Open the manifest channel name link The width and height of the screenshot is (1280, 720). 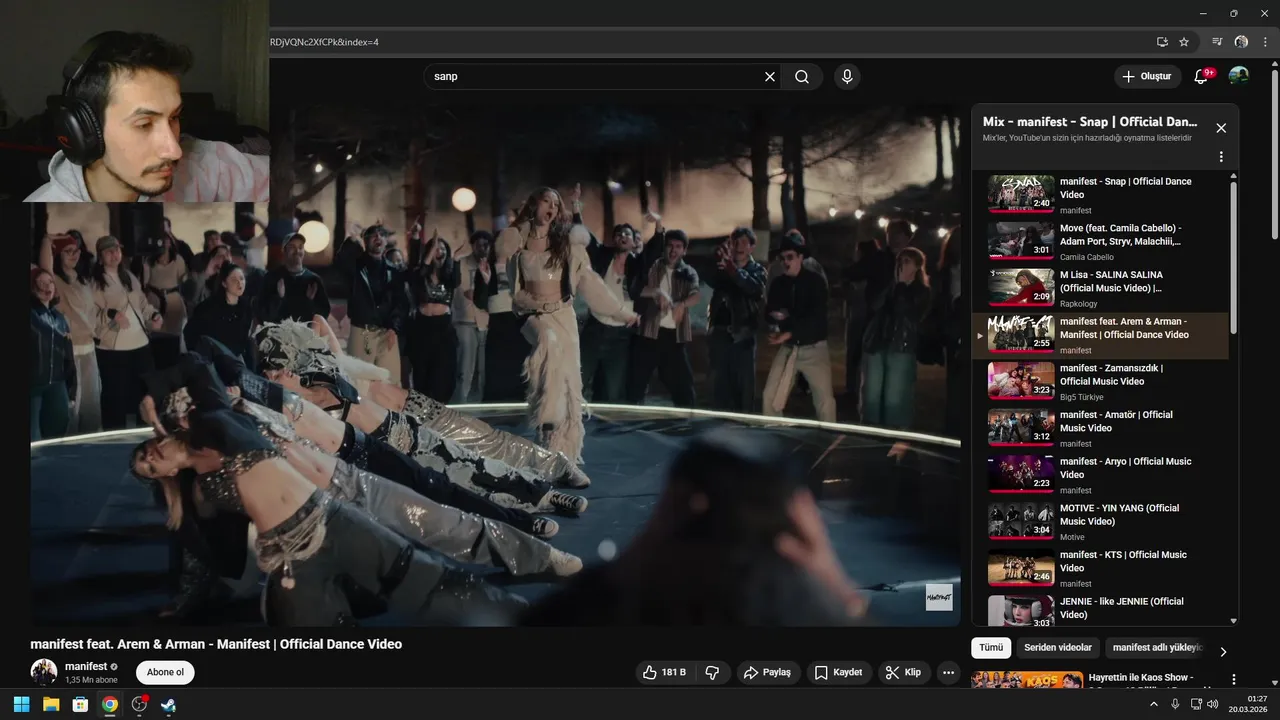(x=86, y=666)
